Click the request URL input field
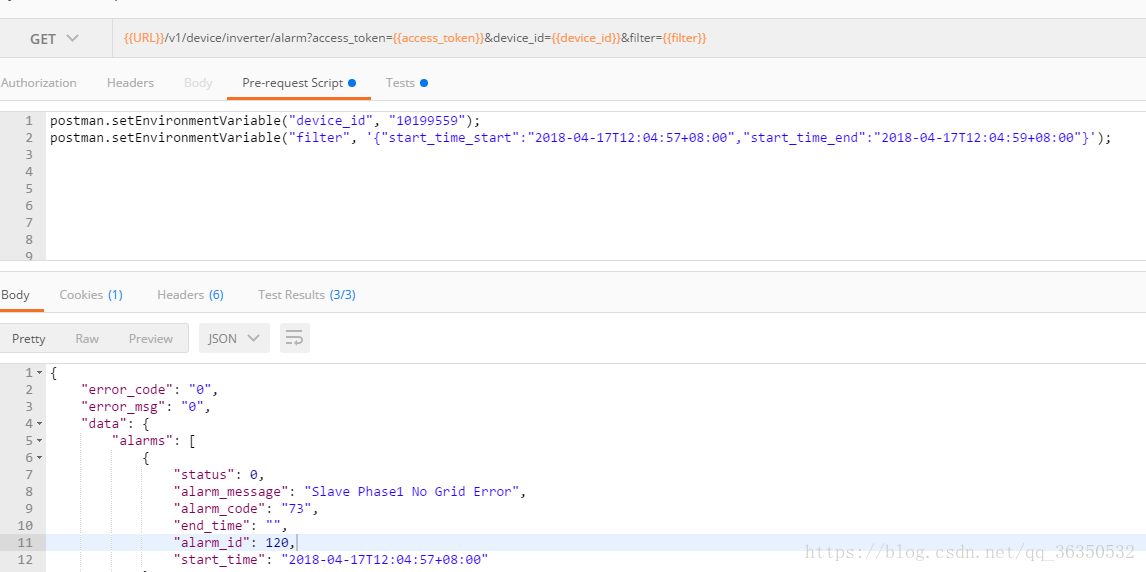The height and width of the screenshot is (572, 1146). [x=629, y=39]
